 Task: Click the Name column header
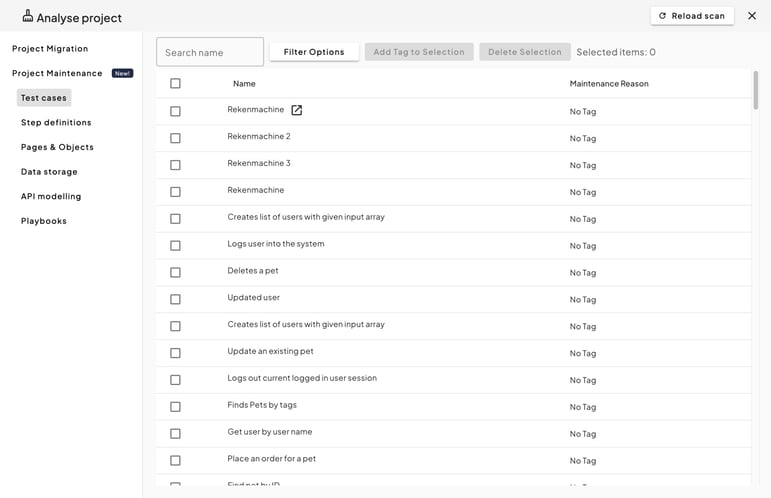coord(244,84)
